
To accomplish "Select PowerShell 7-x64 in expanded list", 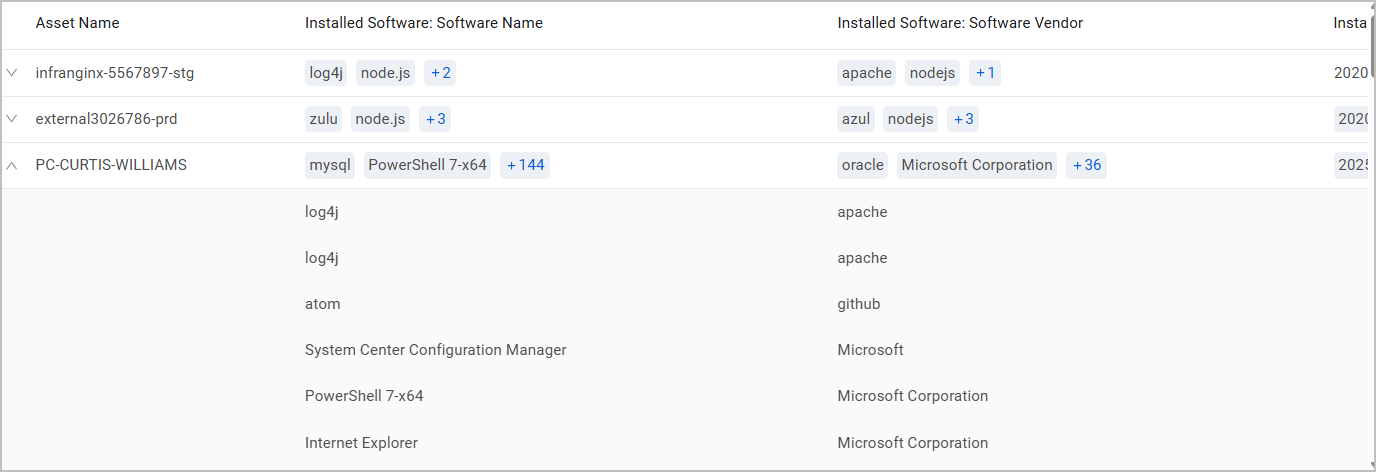I will click(364, 396).
